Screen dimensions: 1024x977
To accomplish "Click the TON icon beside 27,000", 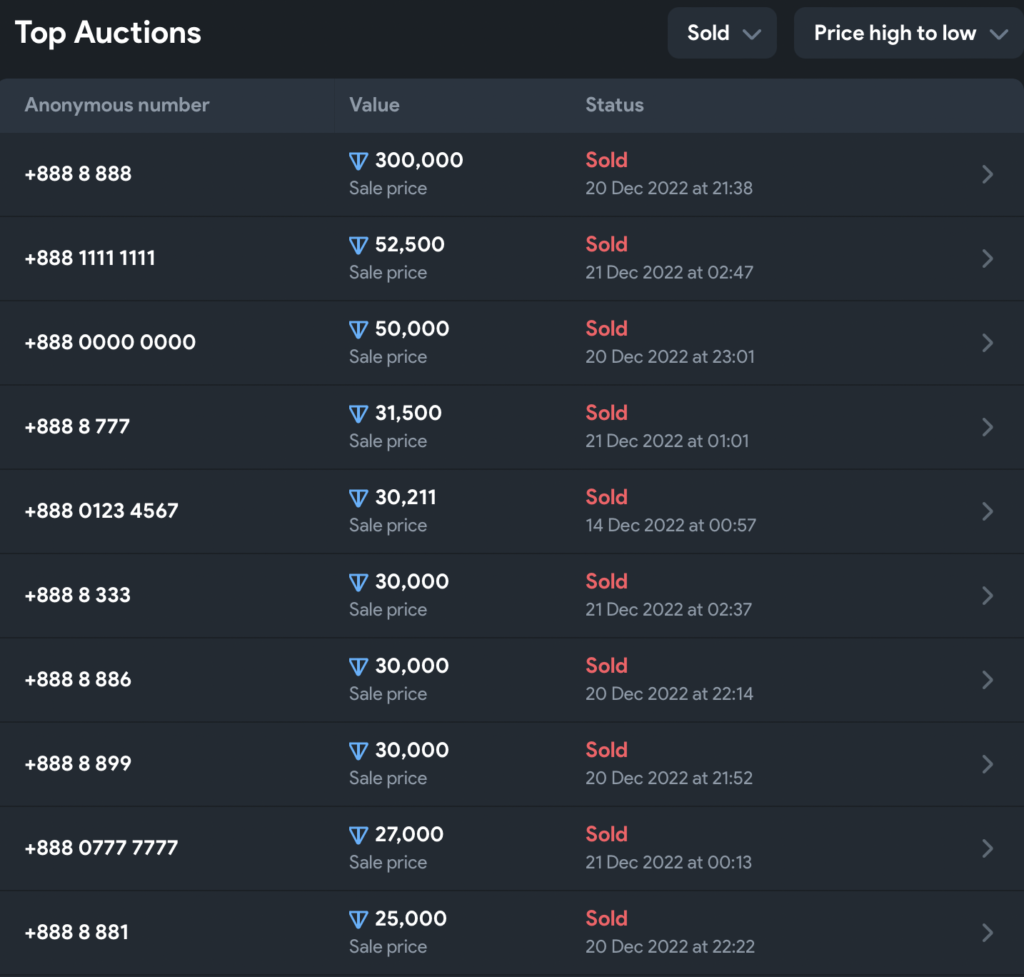I will click(359, 835).
